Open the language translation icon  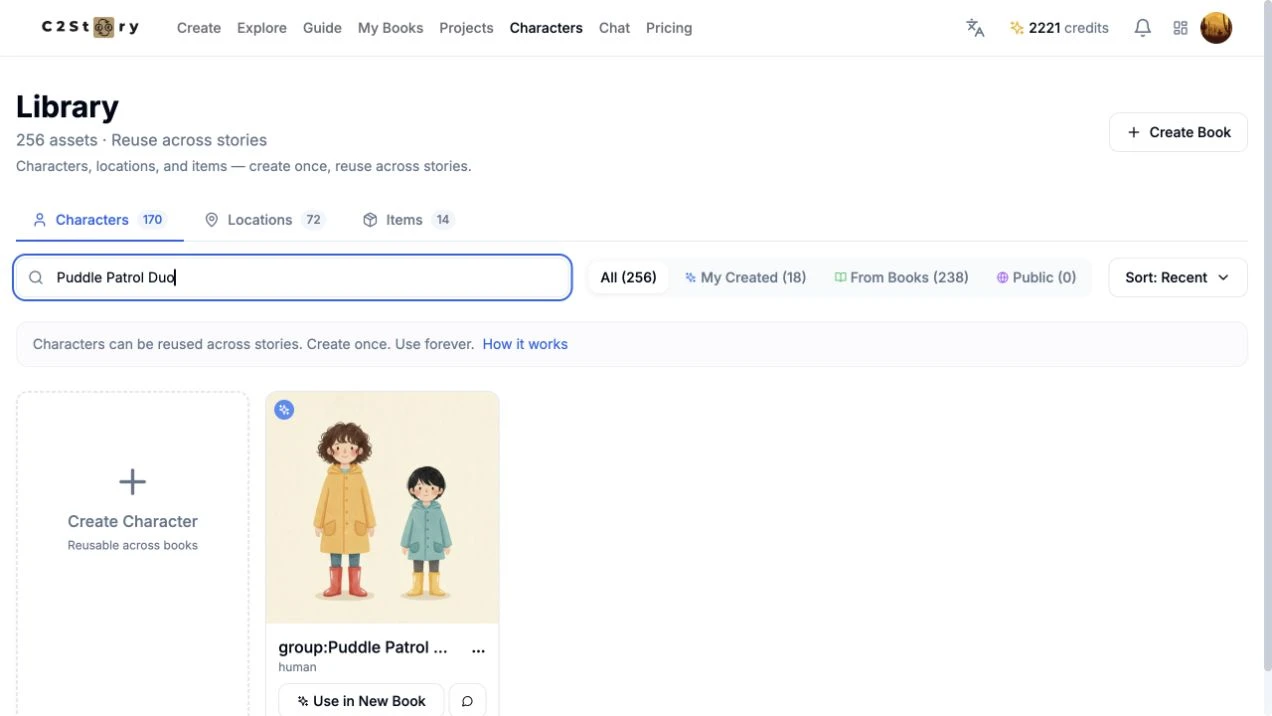975,28
